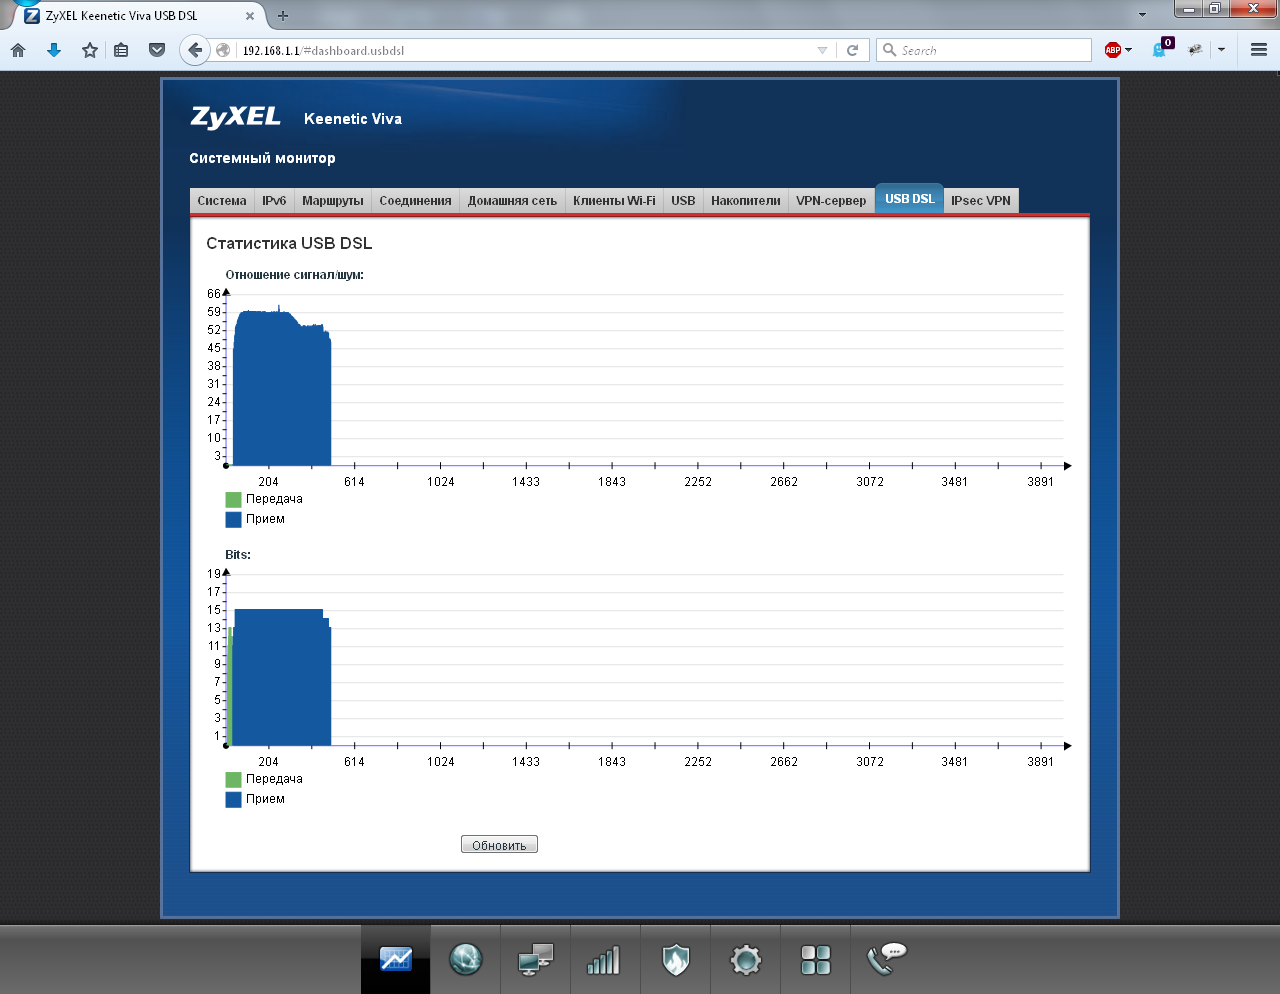Open the Internet globe icon in bottom bar
The width and height of the screenshot is (1280, 994).
pos(466,959)
